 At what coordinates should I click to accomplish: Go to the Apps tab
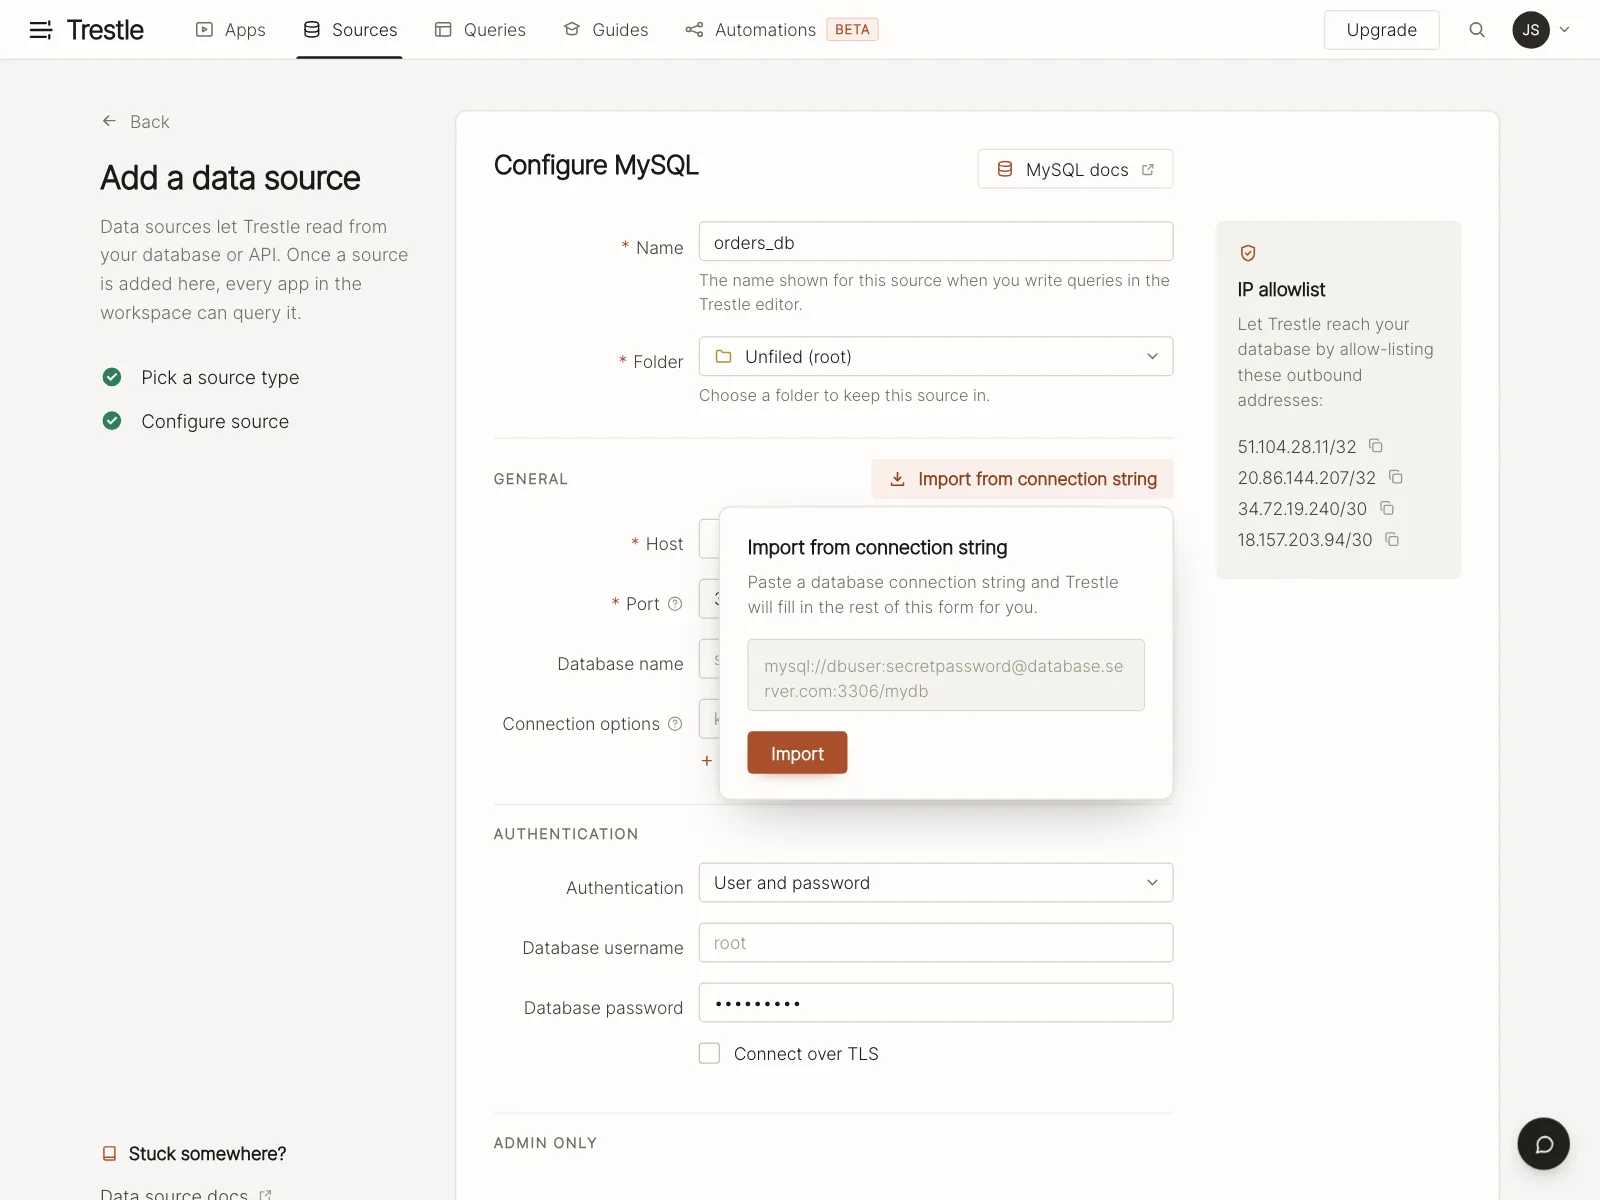231,30
